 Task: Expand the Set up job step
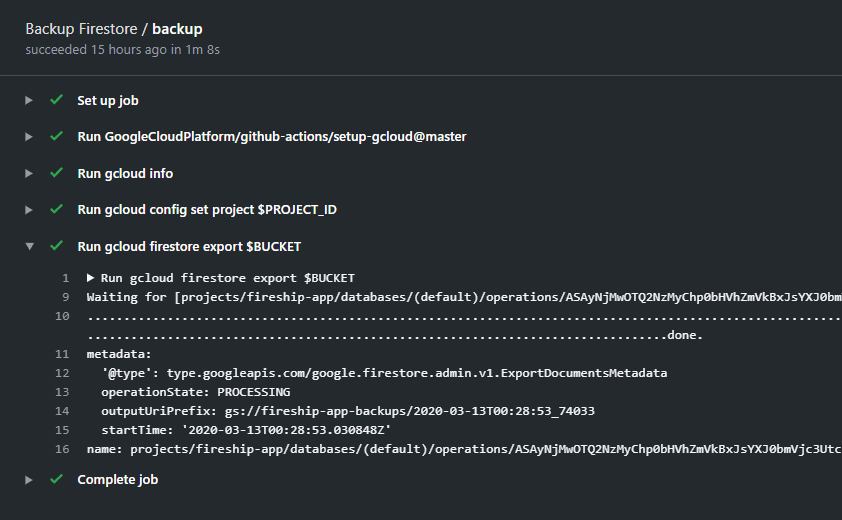pos(30,100)
